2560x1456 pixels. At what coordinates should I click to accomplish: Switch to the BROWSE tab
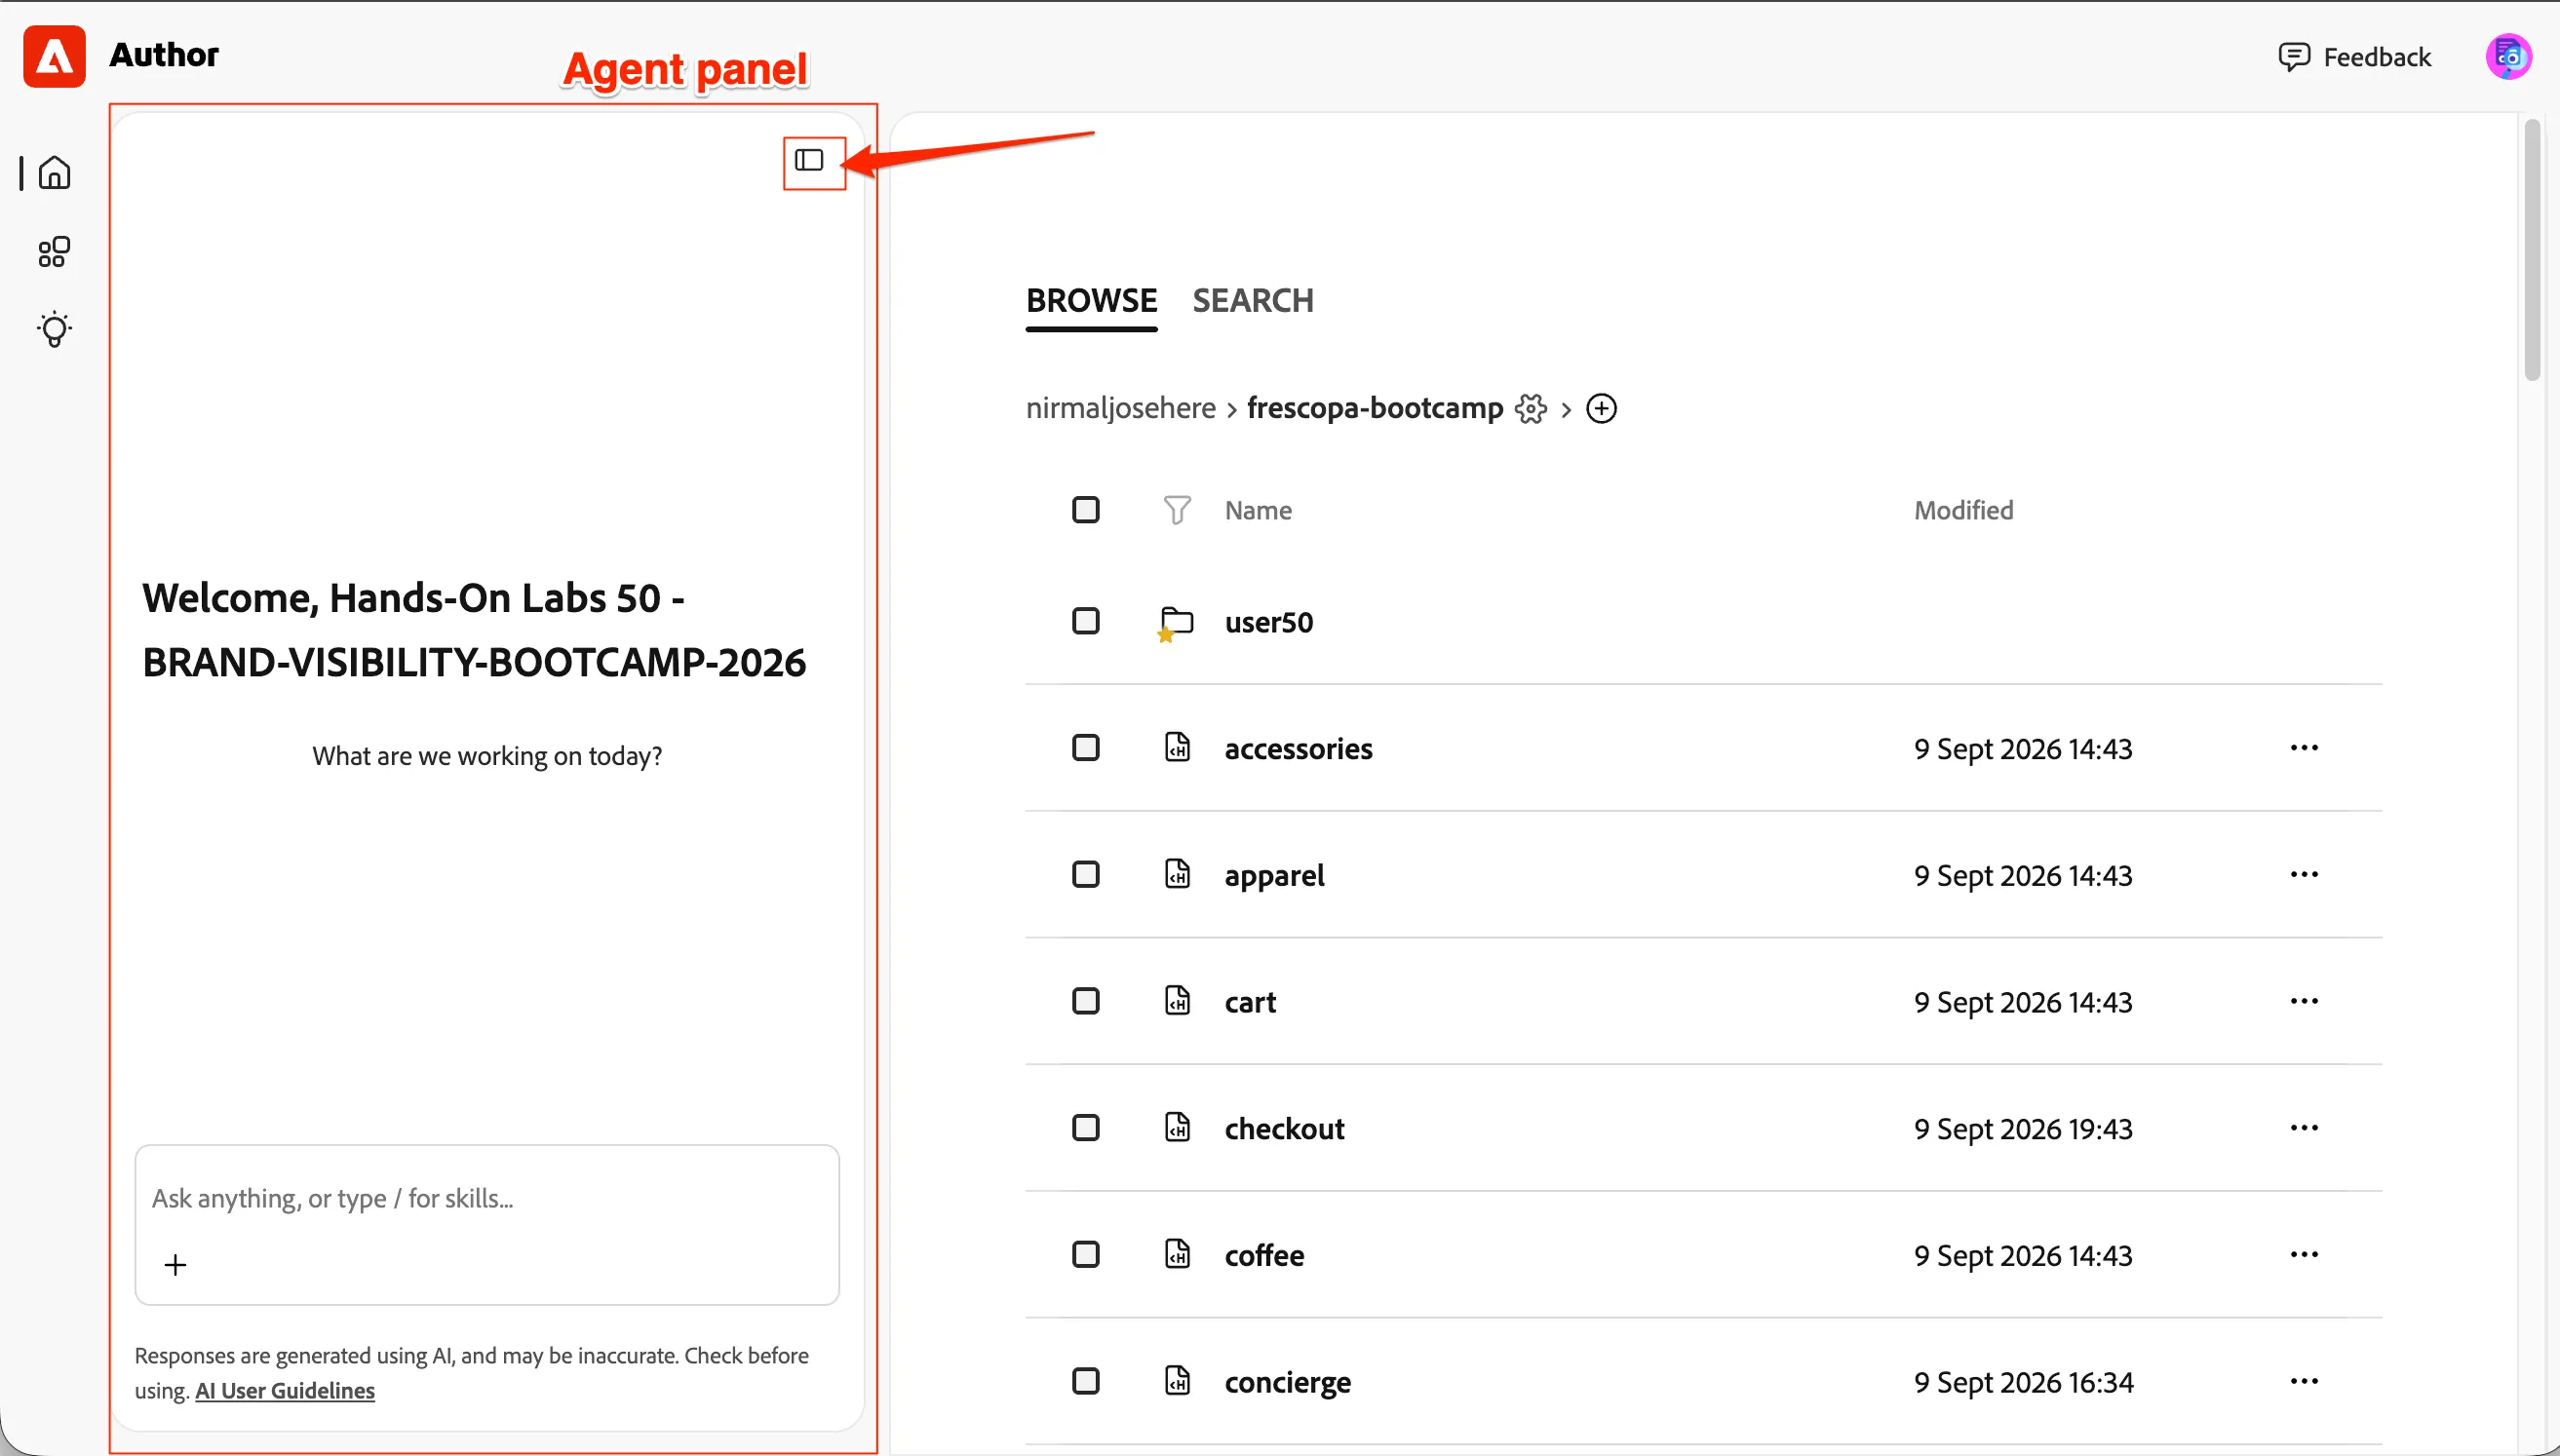1091,300
